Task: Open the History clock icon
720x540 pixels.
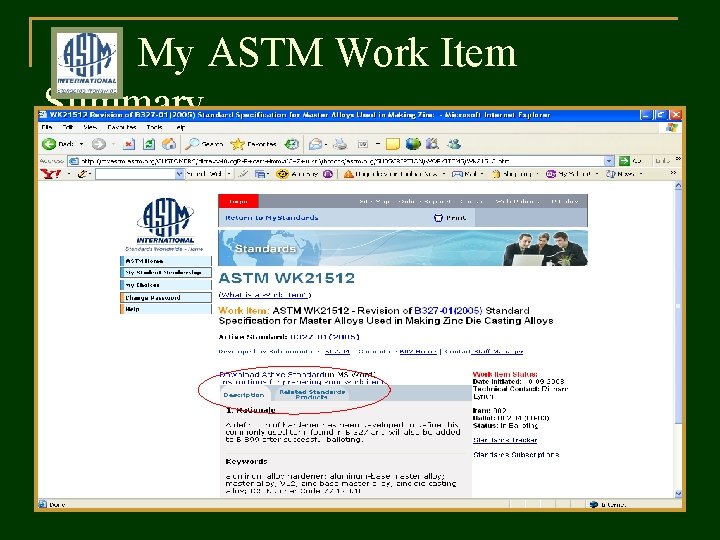Action: pos(292,144)
